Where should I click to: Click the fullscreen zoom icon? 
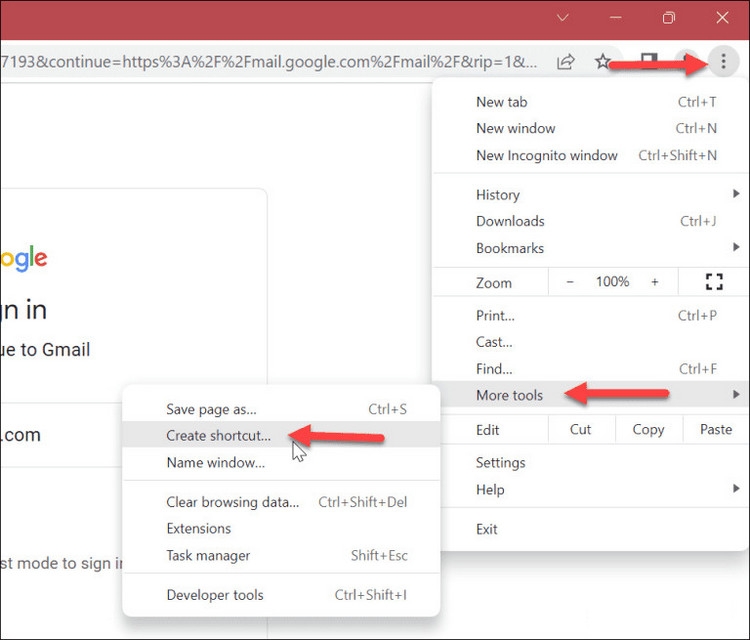pos(714,282)
